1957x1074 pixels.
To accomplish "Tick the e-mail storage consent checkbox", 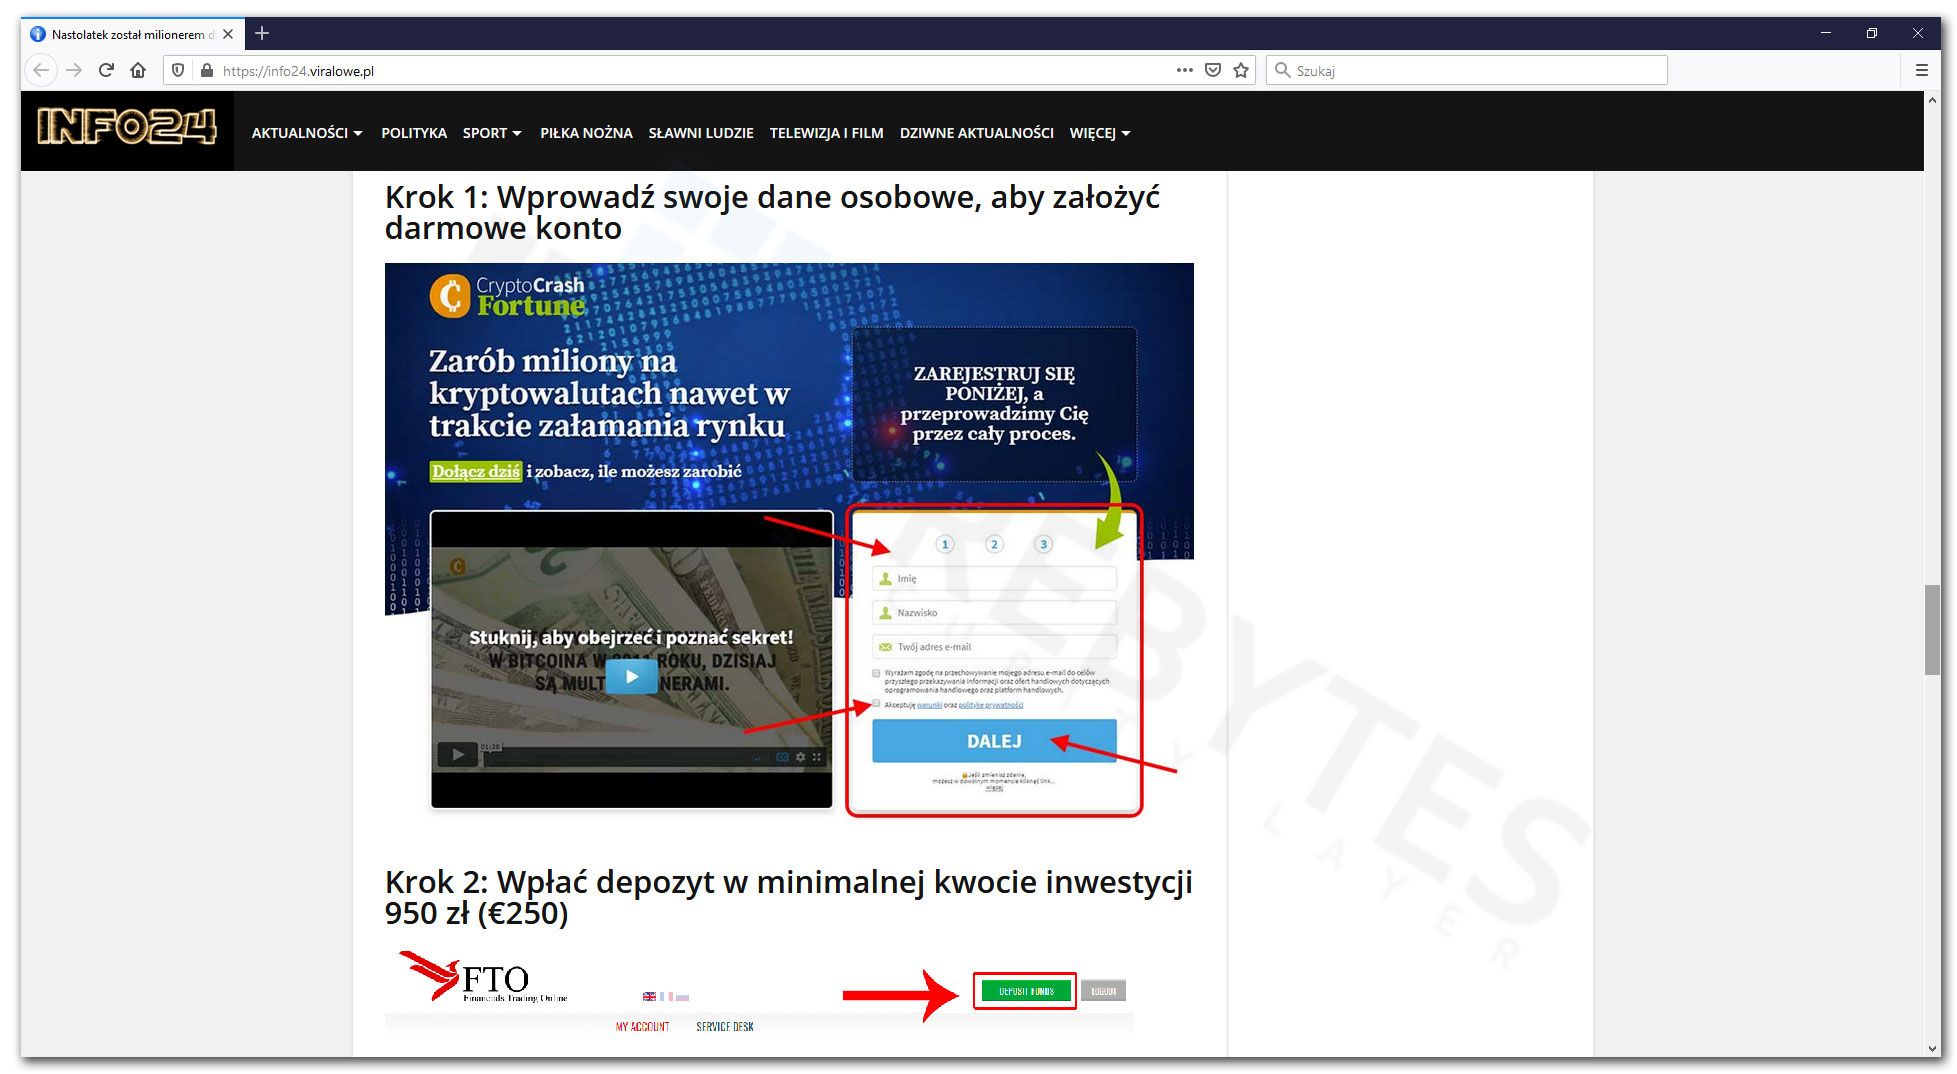I will point(877,673).
